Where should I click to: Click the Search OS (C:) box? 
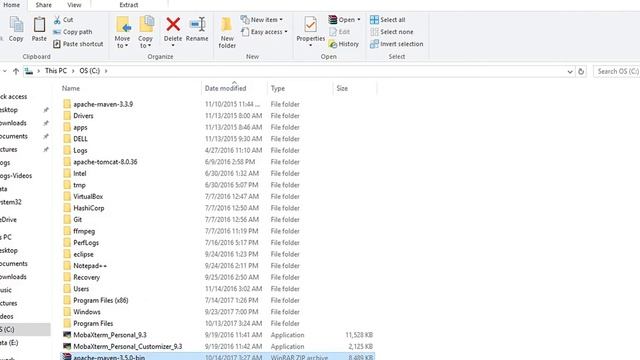point(617,71)
